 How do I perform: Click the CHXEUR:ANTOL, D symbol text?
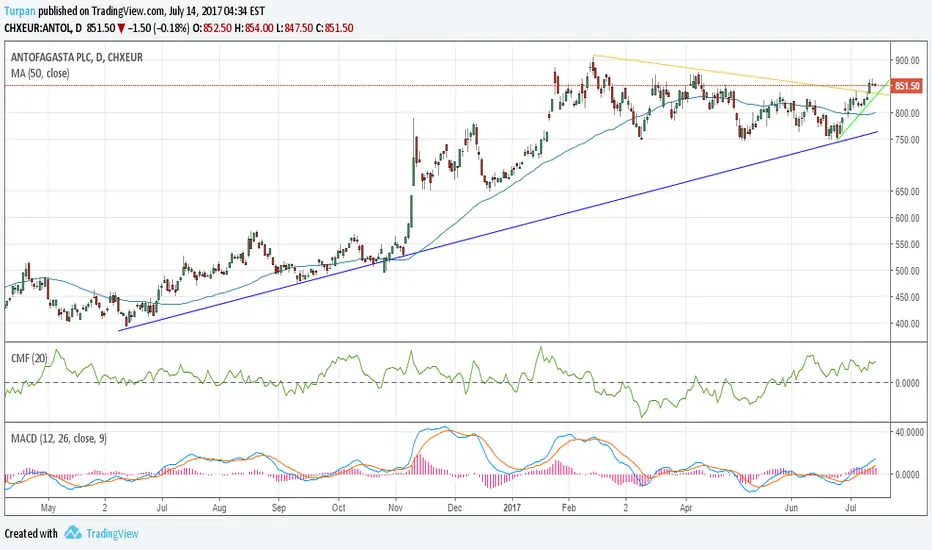pos(43,28)
